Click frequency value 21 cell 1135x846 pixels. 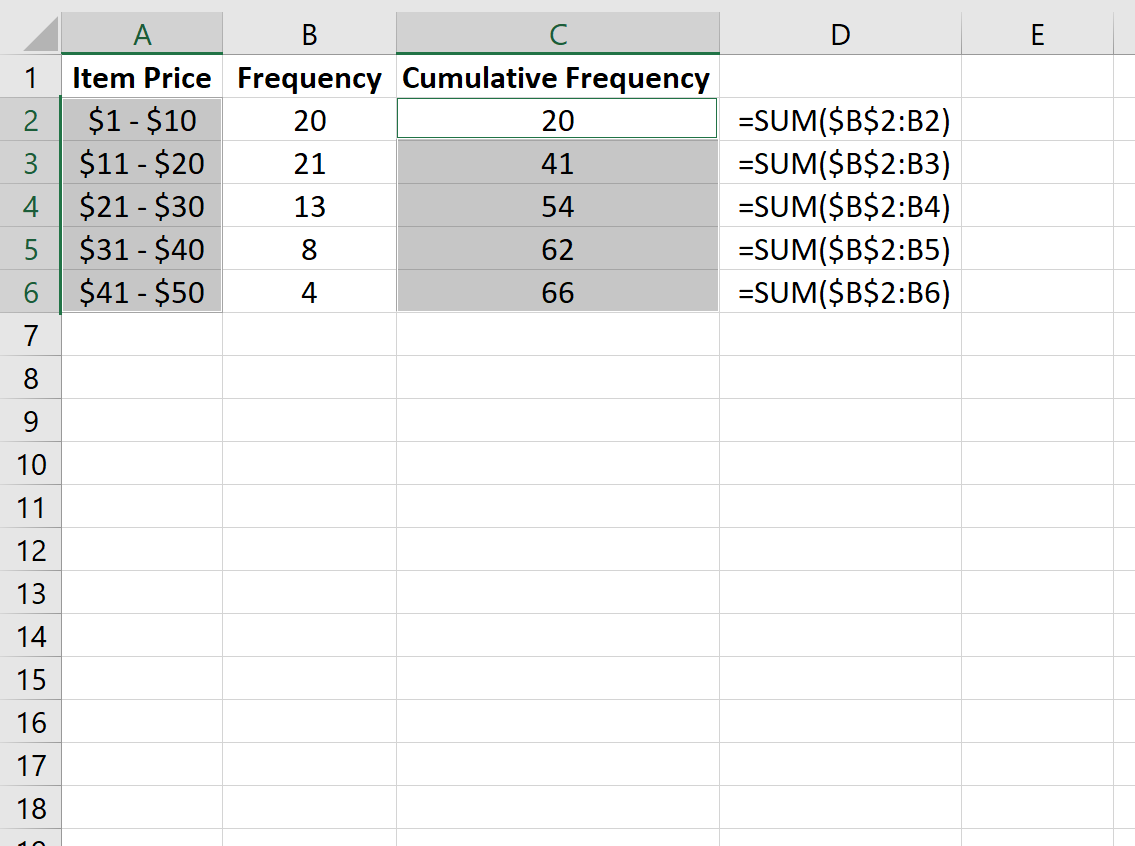pyautogui.click(x=309, y=164)
